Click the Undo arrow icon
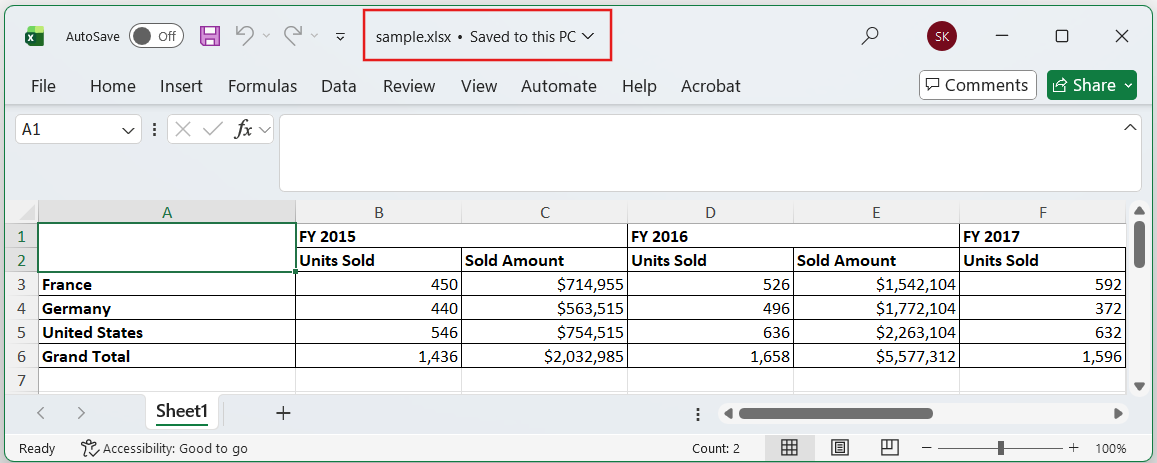The height and width of the screenshot is (463, 1157). (x=244, y=36)
